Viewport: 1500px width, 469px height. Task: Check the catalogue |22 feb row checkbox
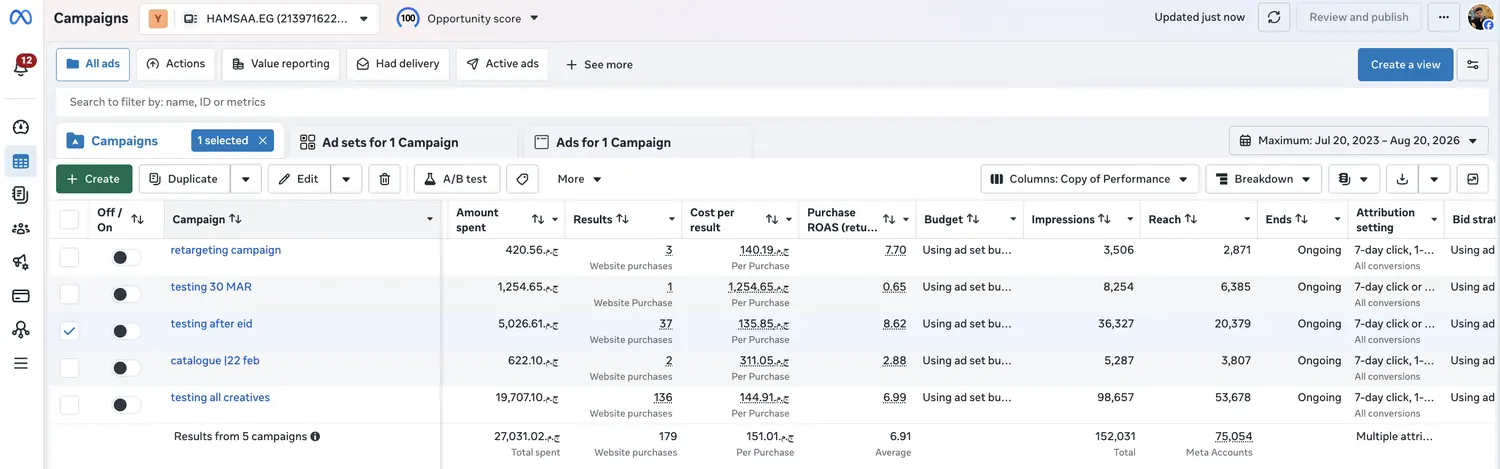pos(69,368)
